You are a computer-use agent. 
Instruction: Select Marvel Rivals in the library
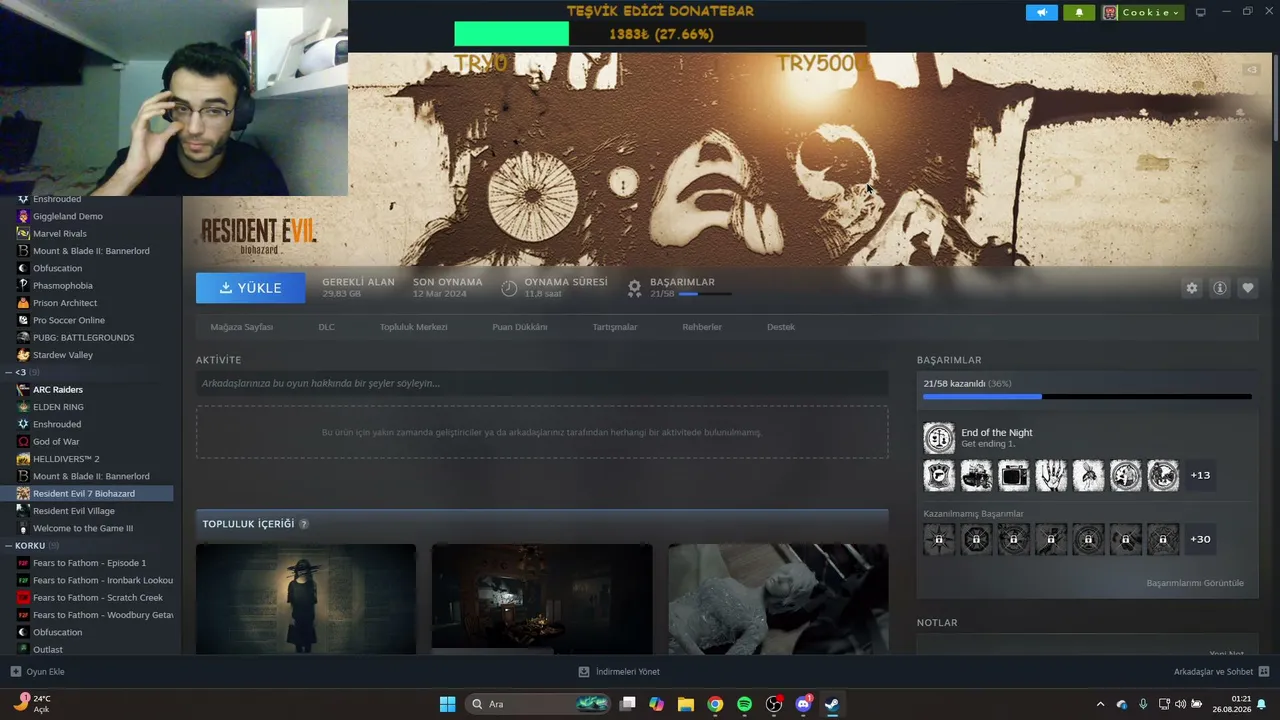87,234
